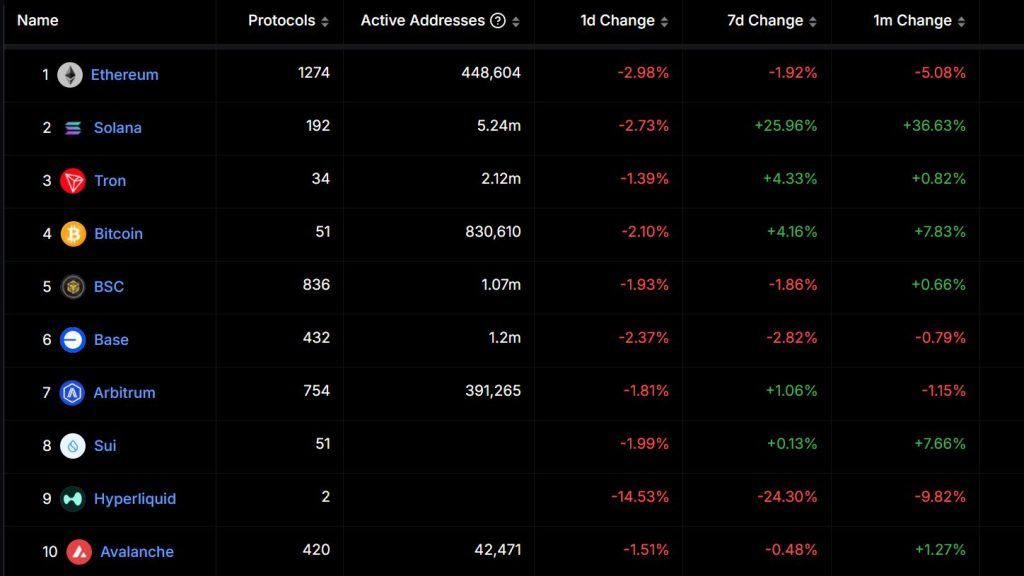The height and width of the screenshot is (576, 1024).
Task: Sort table by Protocols column
Action: tap(325, 21)
